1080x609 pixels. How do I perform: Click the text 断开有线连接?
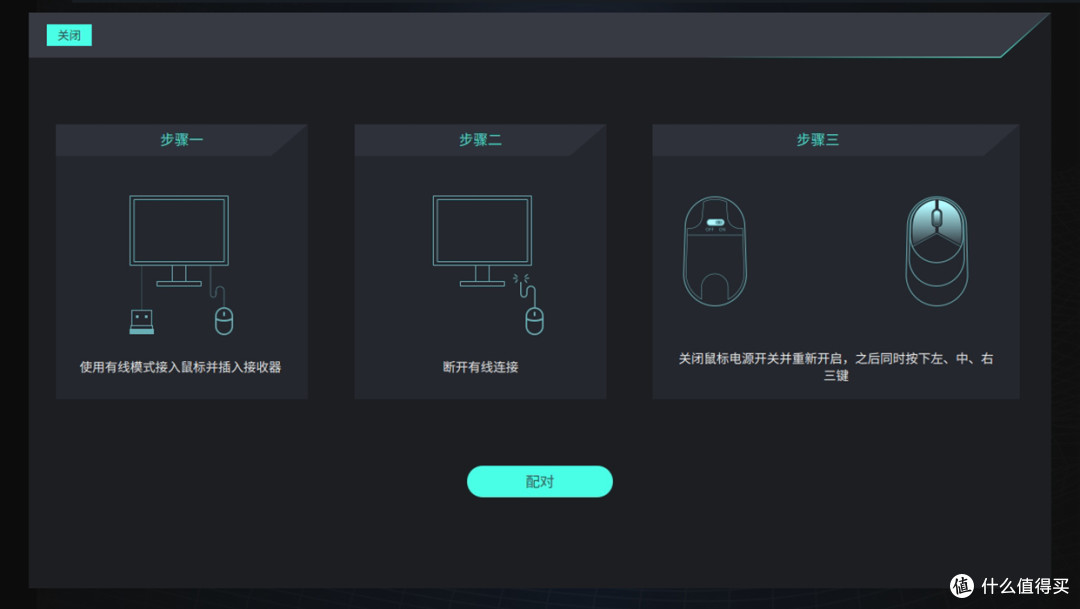[481, 367]
